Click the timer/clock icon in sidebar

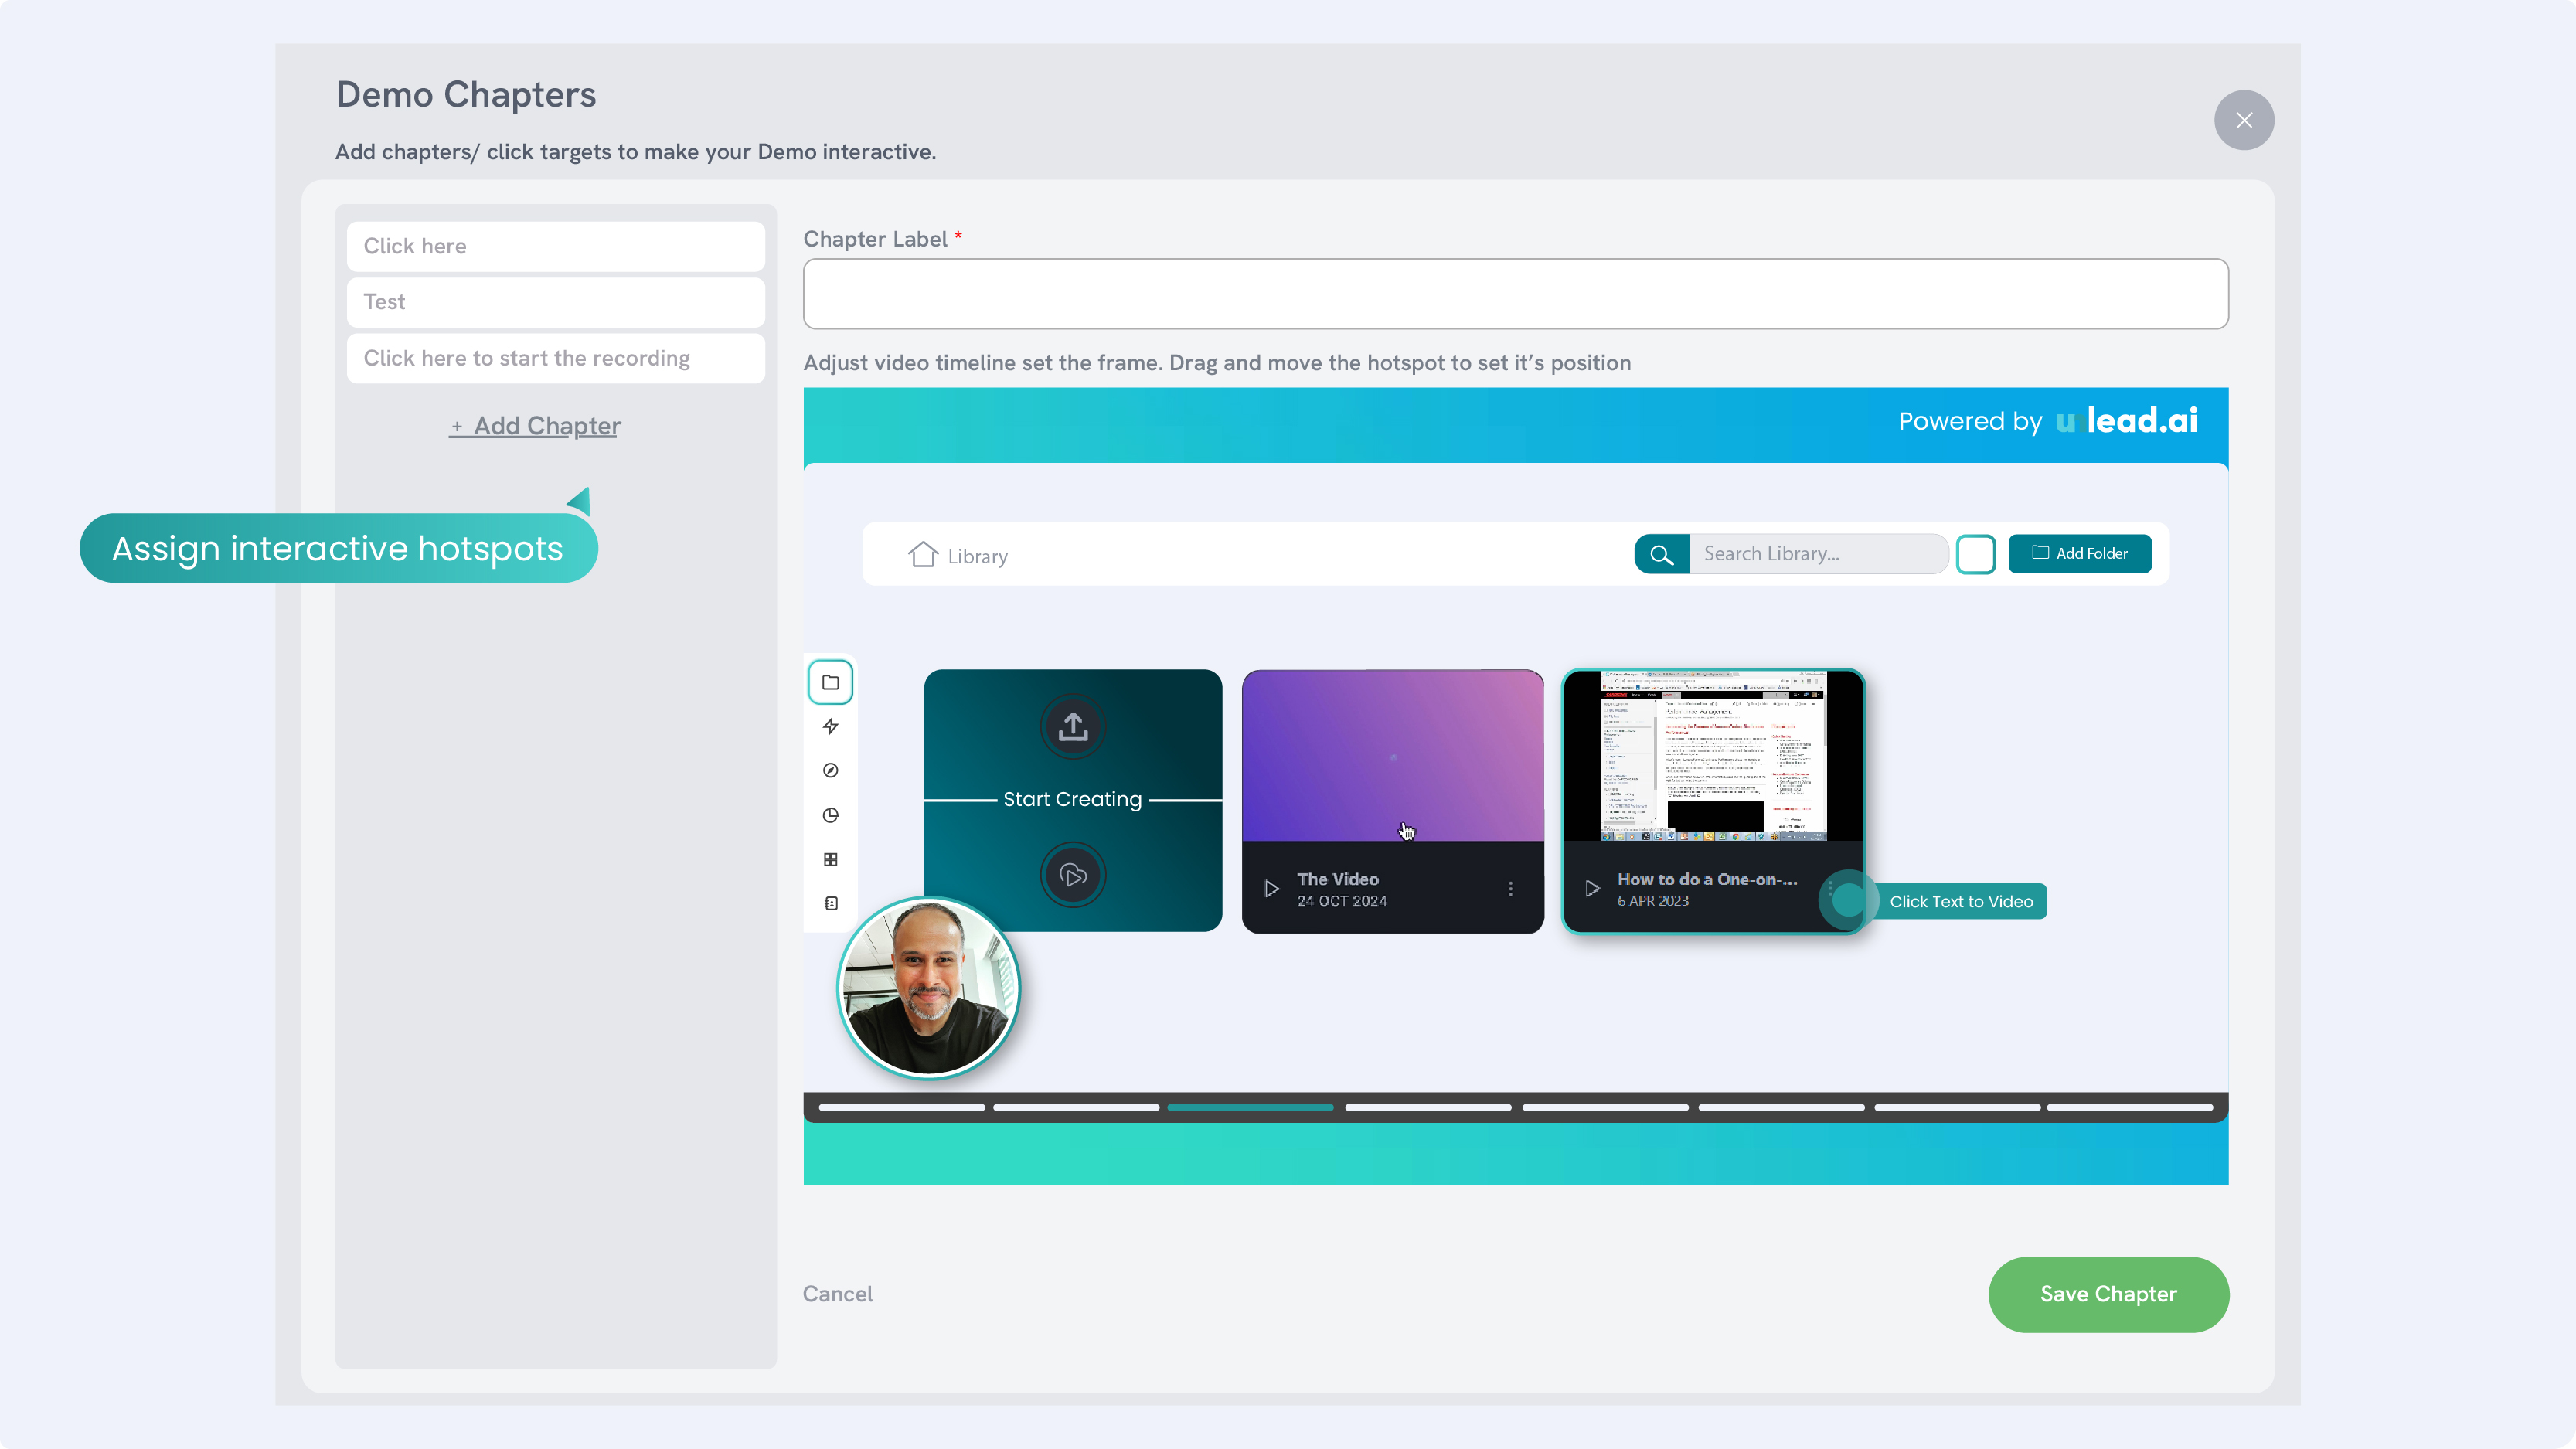832,814
